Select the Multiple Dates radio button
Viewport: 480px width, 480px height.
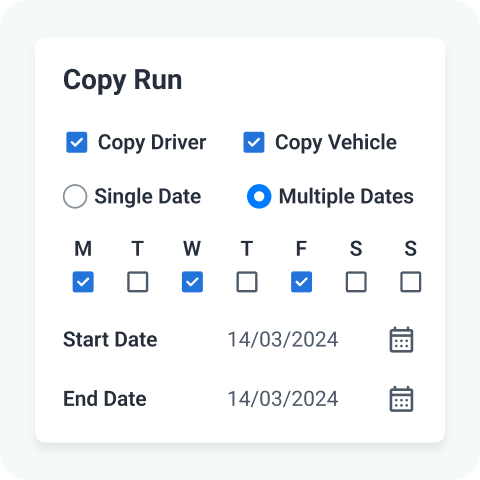[259, 196]
